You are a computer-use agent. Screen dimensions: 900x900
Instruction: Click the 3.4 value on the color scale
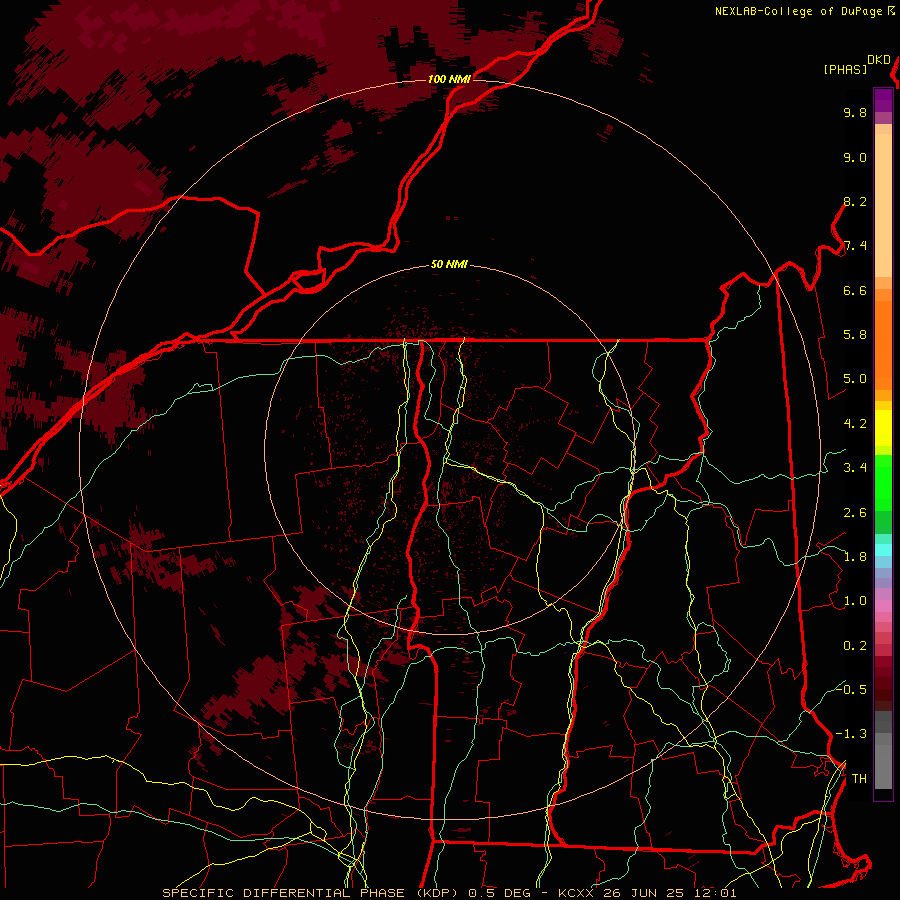click(x=855, y=468)
